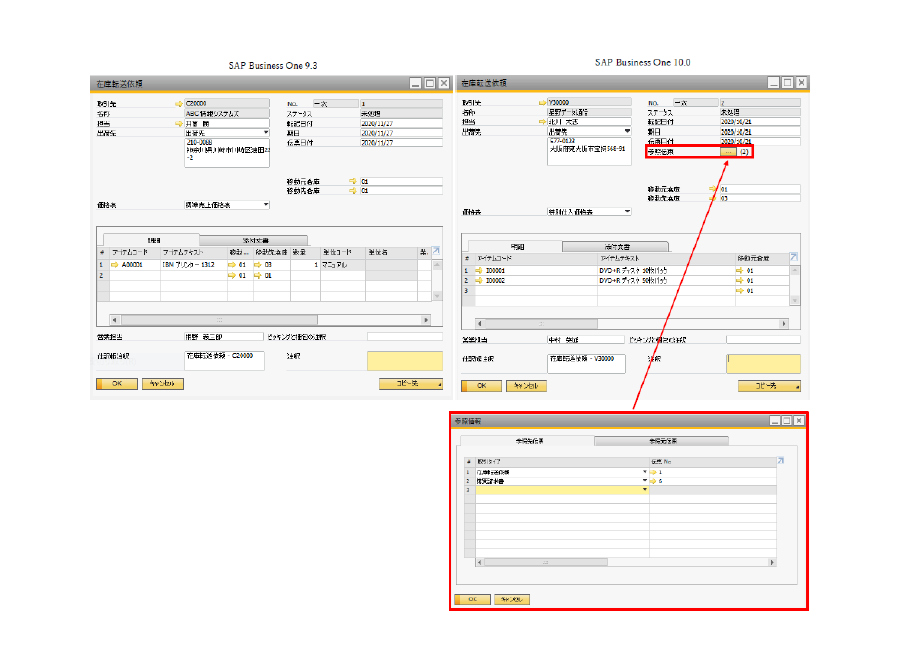Open row 2 document link arrow in reference dialog
The image size is (900, 665).
pos(653,481)
